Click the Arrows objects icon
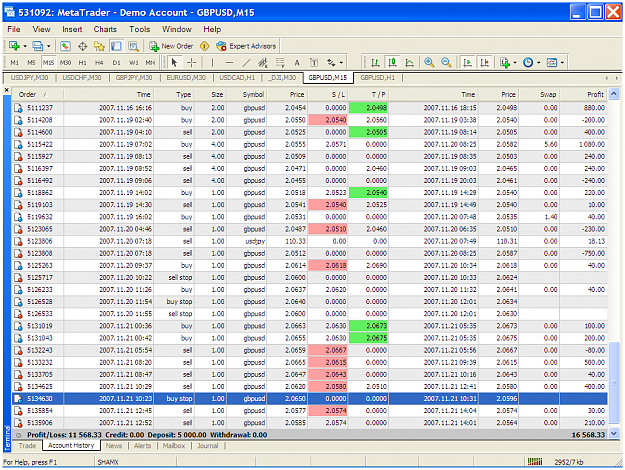 click(331, 63)
